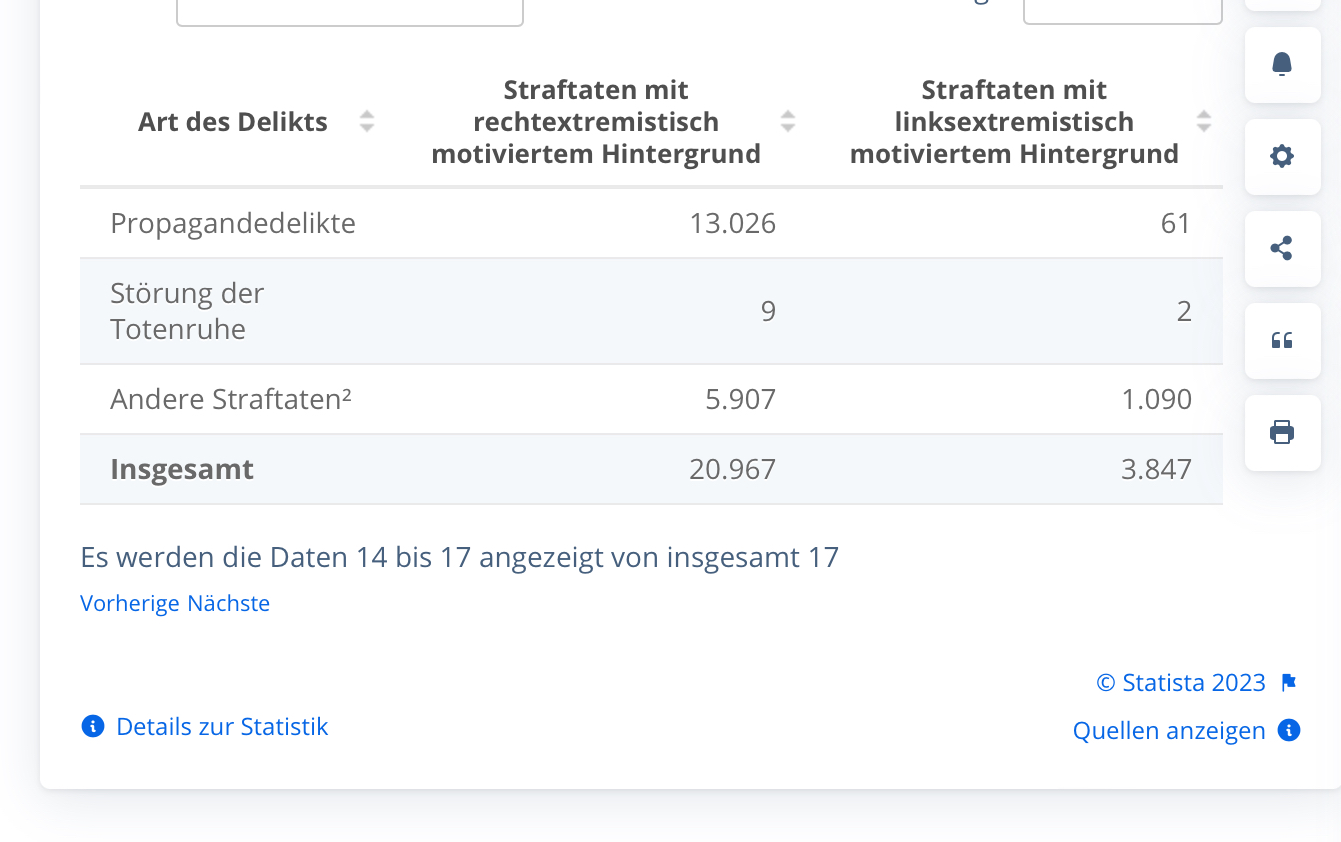Open Details zur Statistik link
The image size is (1341, 842).
pyautogui.click(x=222, y=726)
